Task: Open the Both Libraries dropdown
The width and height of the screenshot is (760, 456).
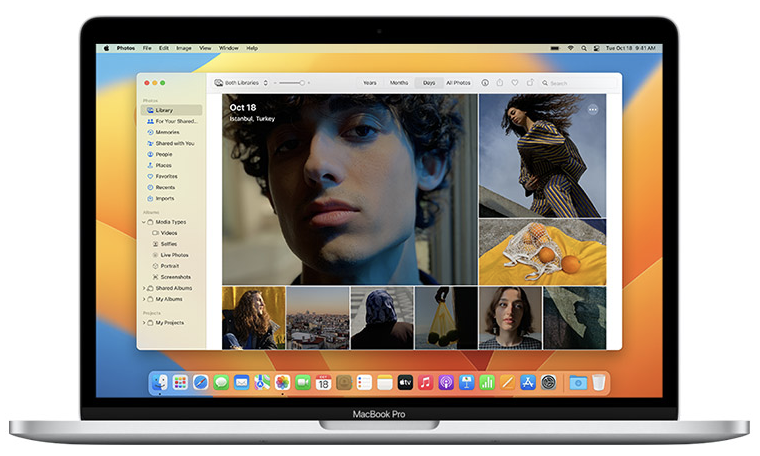Action: coord(242,83)
